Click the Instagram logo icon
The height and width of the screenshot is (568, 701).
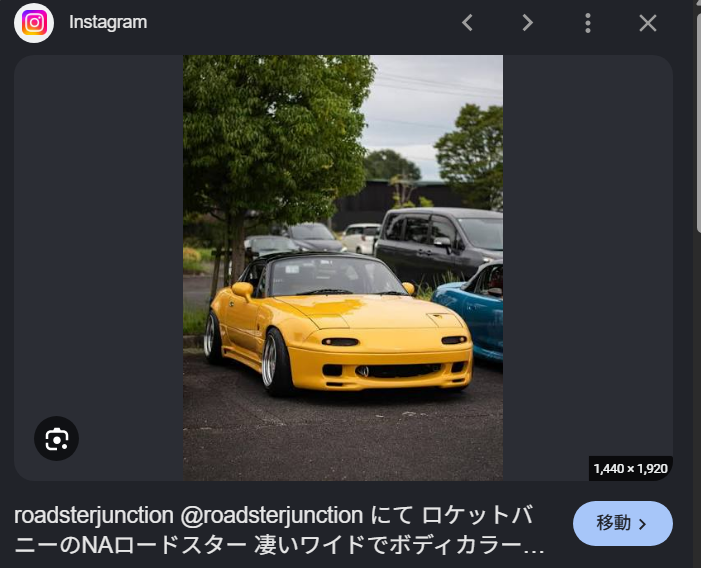pos(34,23)
